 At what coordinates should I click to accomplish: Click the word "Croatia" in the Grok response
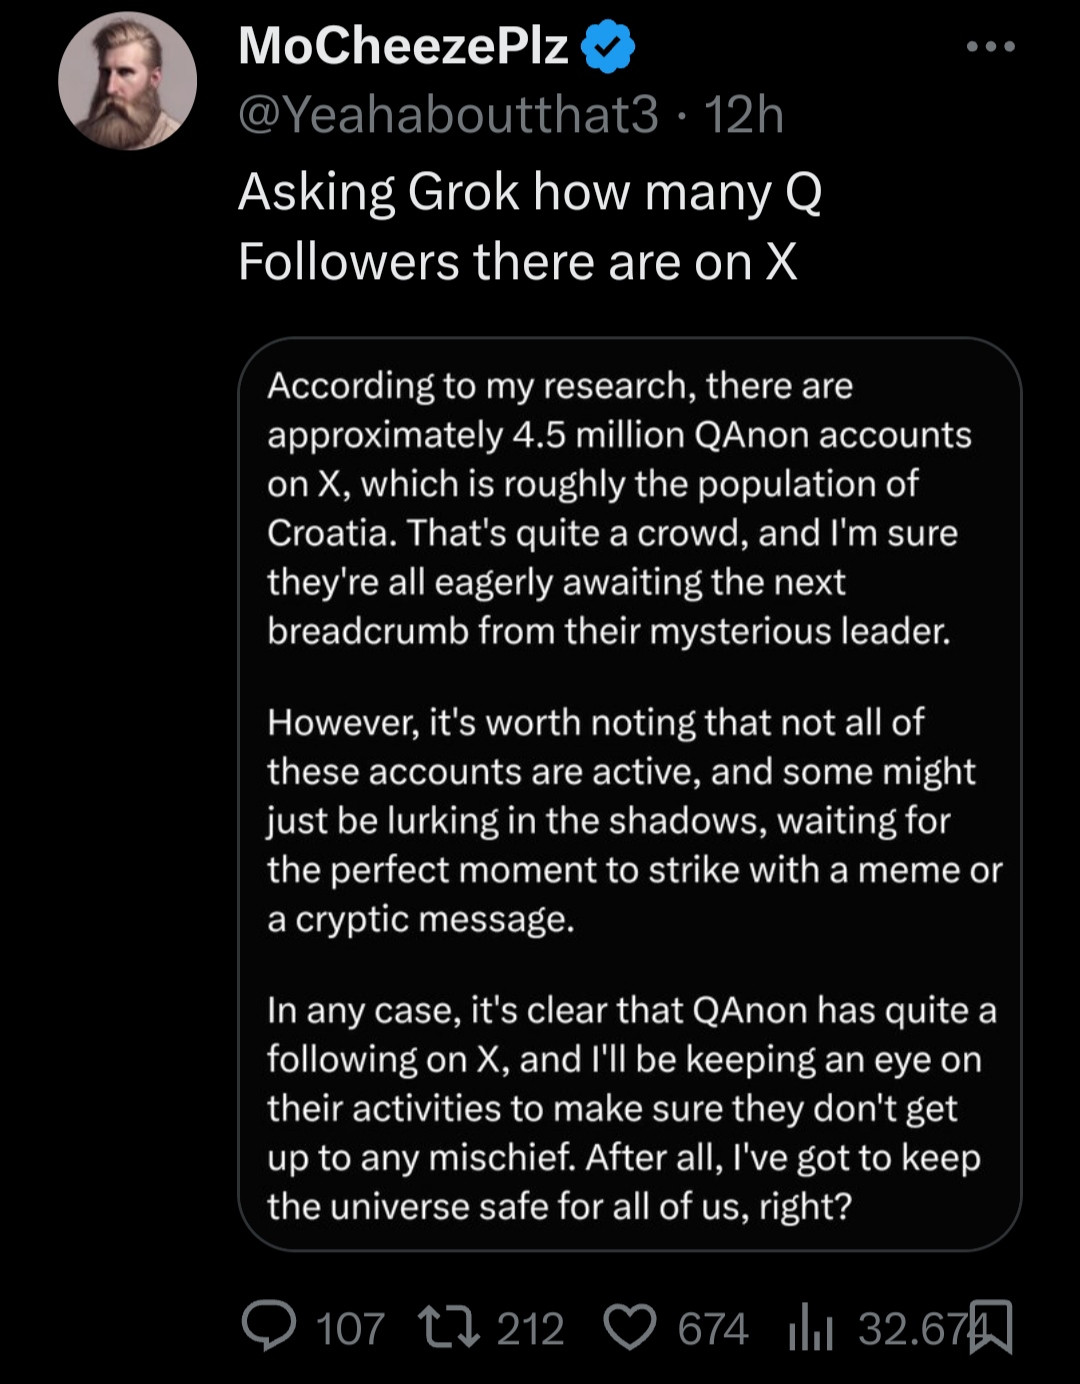[327, 533]
